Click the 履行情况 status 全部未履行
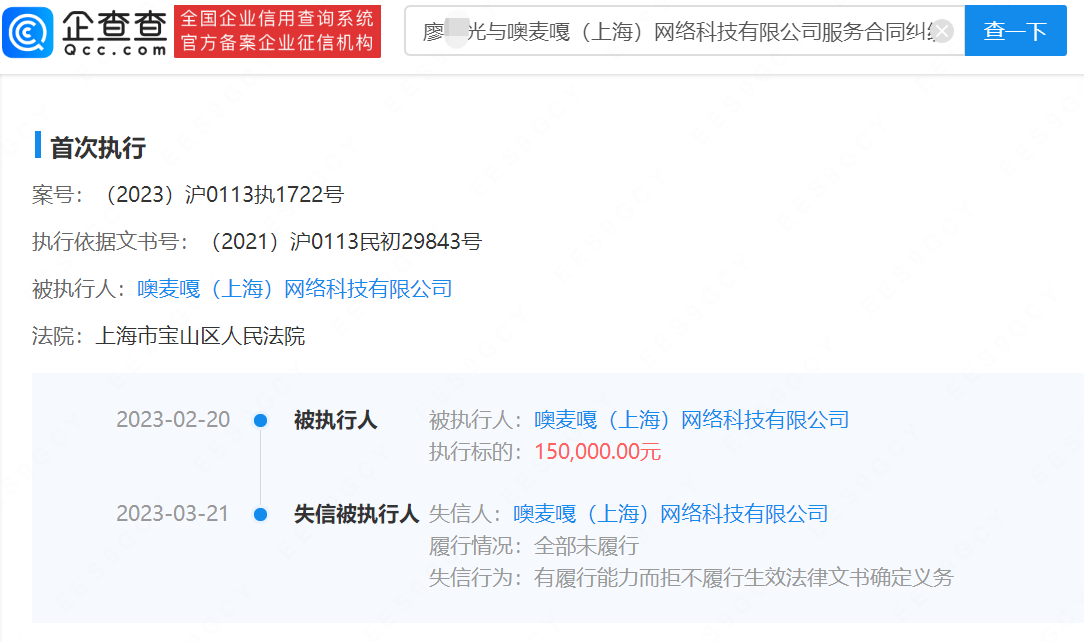1084x642 pixels. tap(586, 546)
